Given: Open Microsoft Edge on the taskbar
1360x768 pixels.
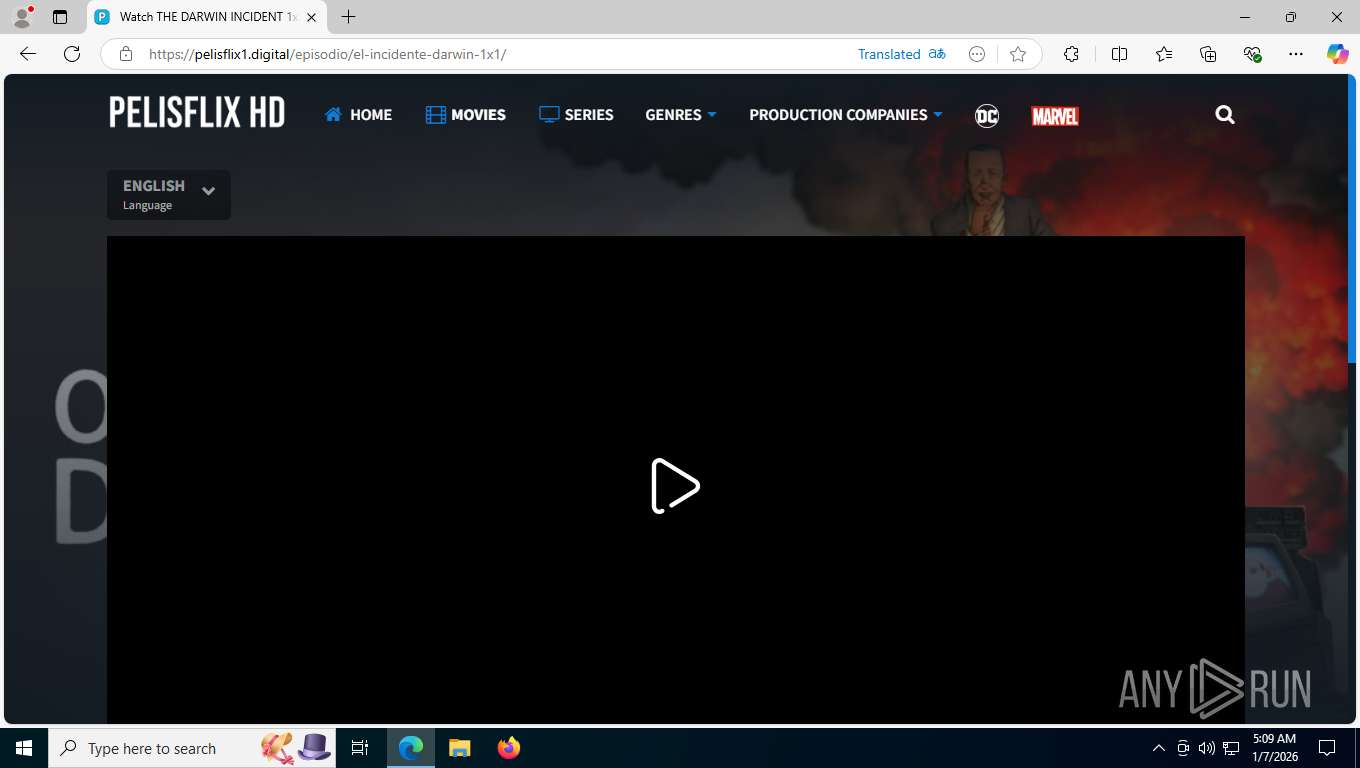Looking at the screenshot, I should pyautogui.click(x=411, y=748).
